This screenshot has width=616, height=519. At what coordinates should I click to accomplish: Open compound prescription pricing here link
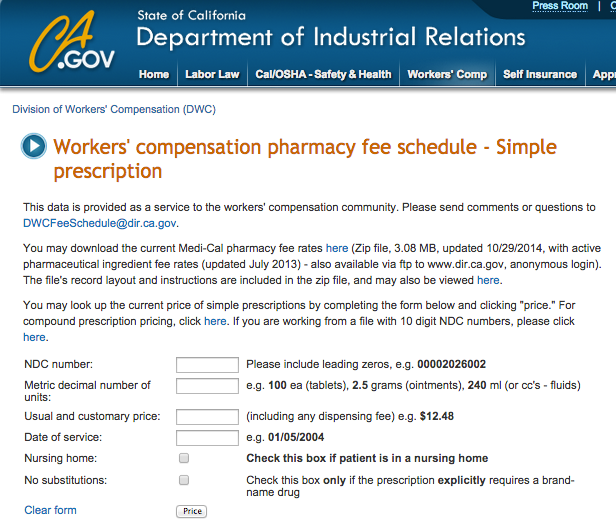[x=215, y=321]
